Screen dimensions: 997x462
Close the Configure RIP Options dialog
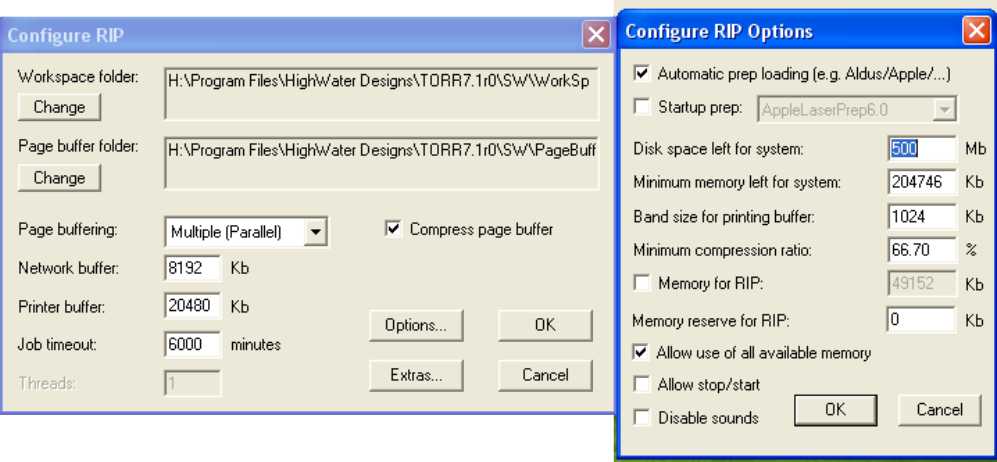976,31
